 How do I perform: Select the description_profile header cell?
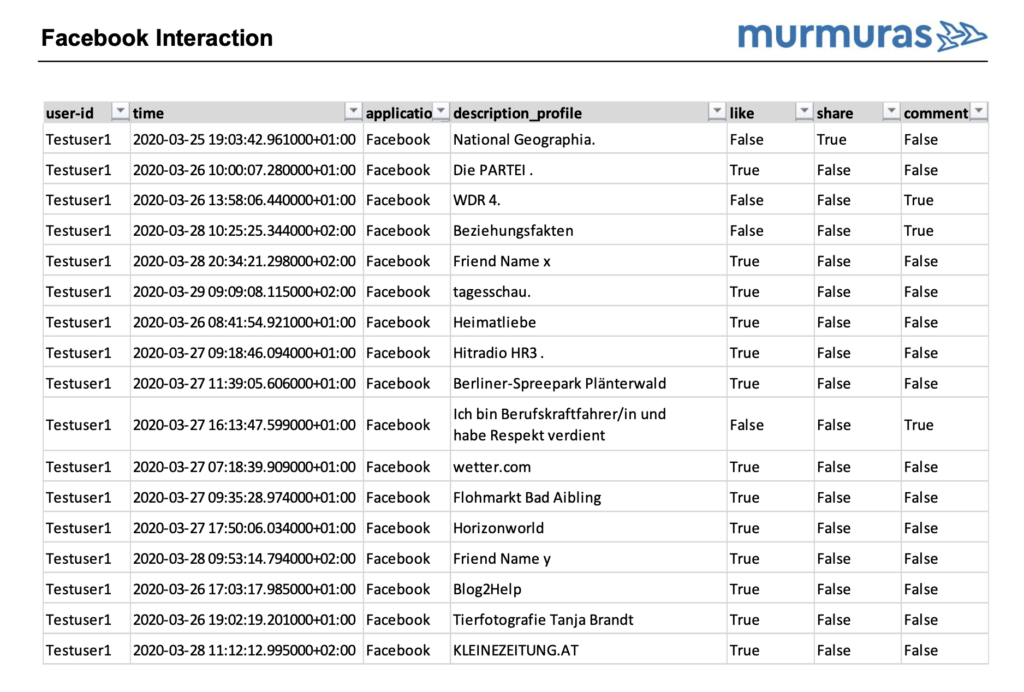tap(580, 113)
